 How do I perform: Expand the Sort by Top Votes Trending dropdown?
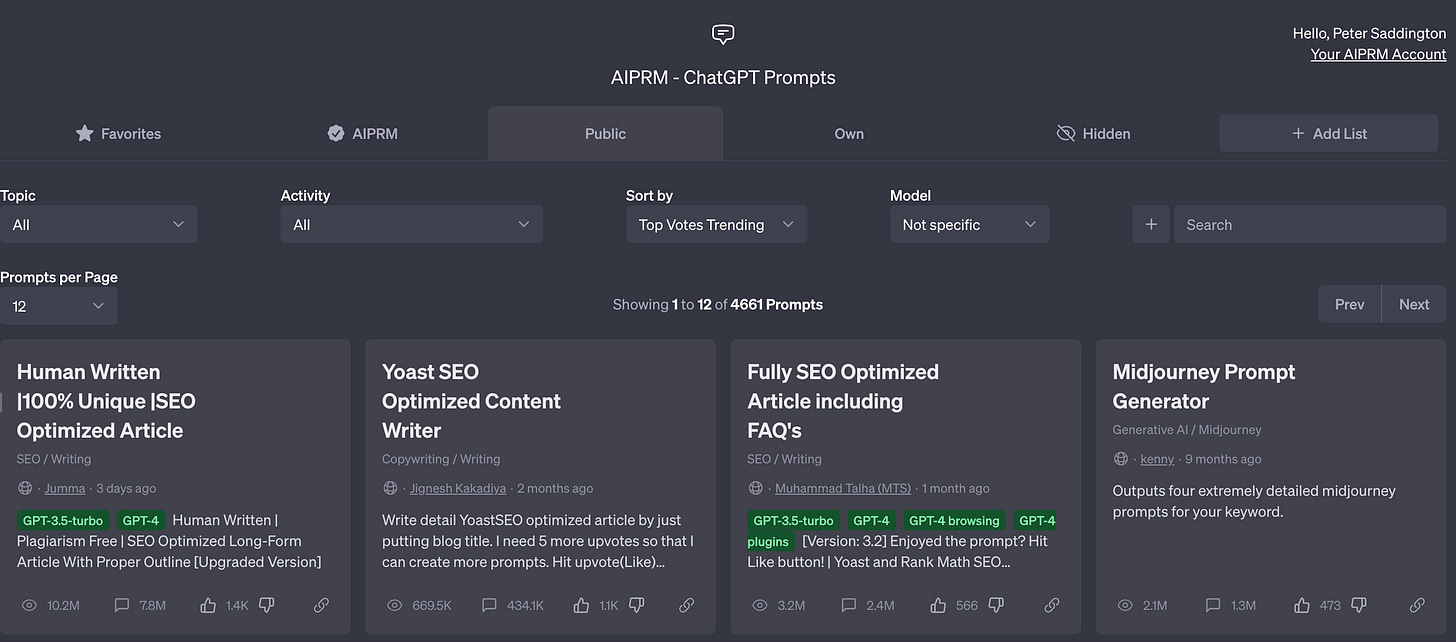click(x=716, y=224)
